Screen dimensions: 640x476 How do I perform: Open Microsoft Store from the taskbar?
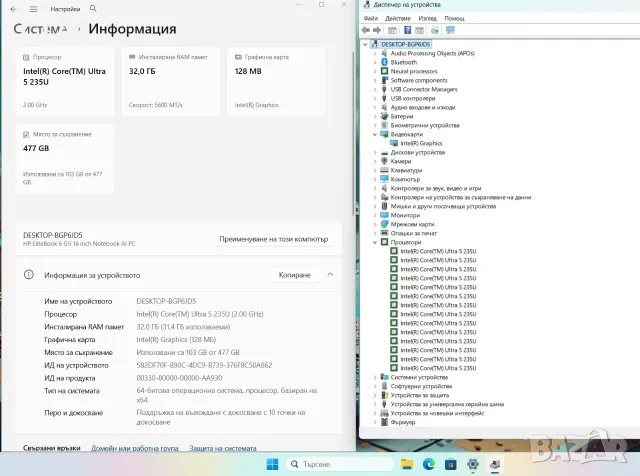pyautogui.click(x=451, y=464)
